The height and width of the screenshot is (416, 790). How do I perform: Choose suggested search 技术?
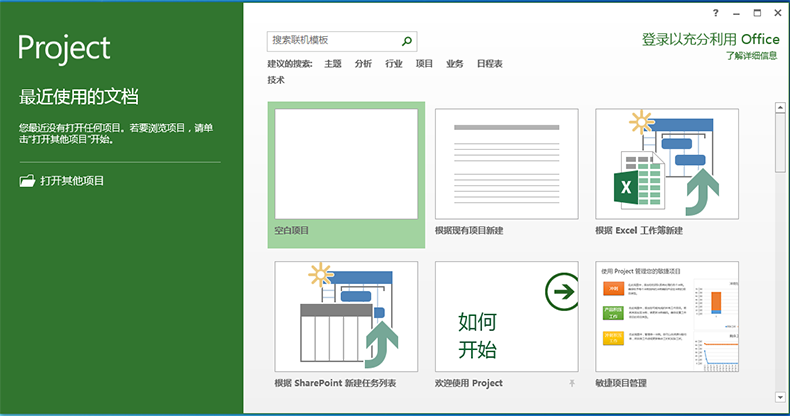[276, 80]
